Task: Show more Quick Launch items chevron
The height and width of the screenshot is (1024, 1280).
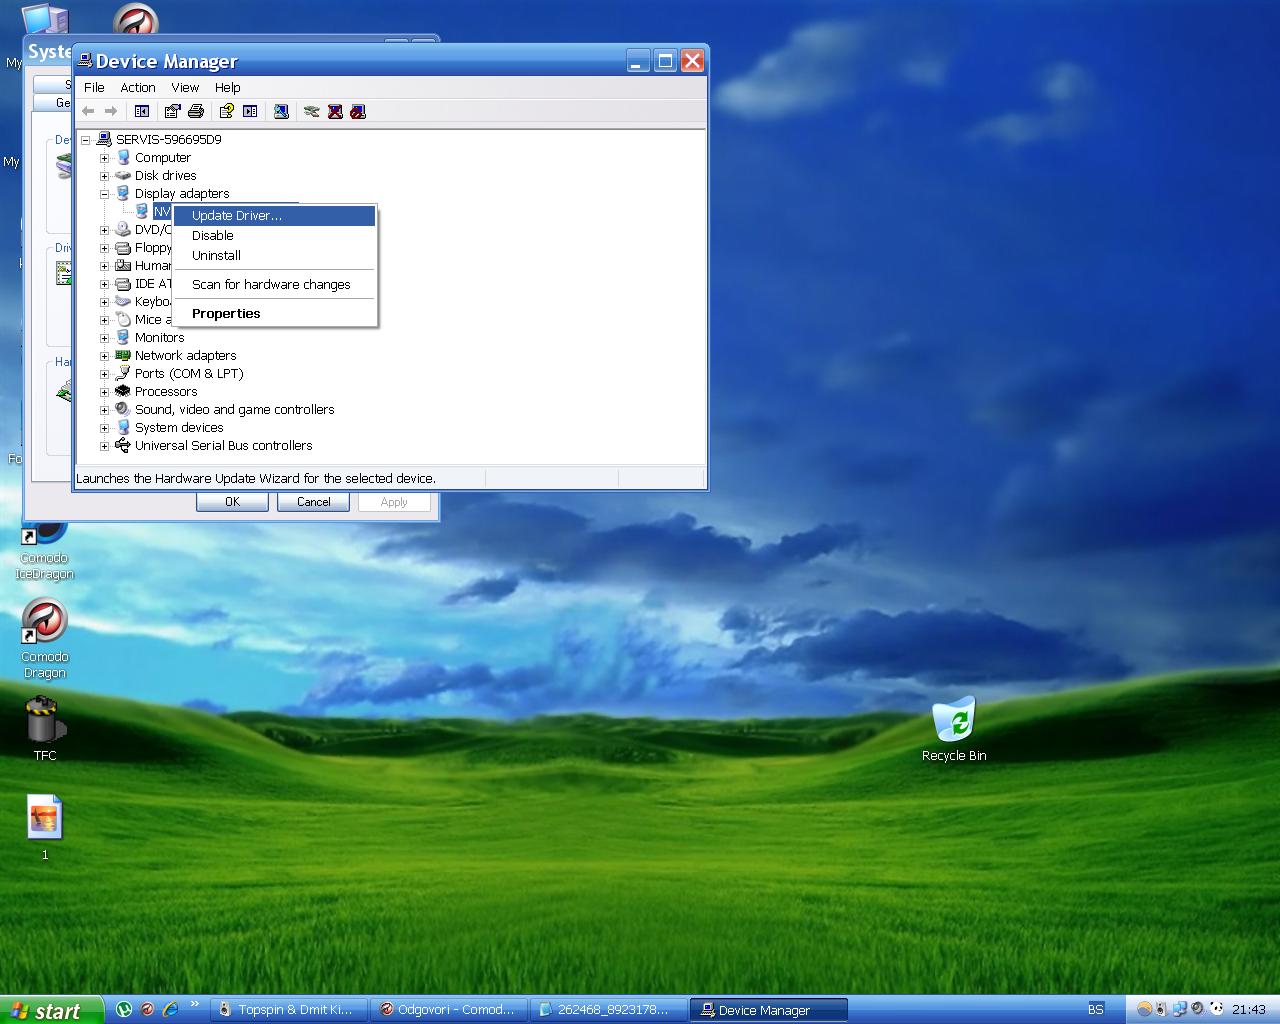Action: [x=194, y=1005]
